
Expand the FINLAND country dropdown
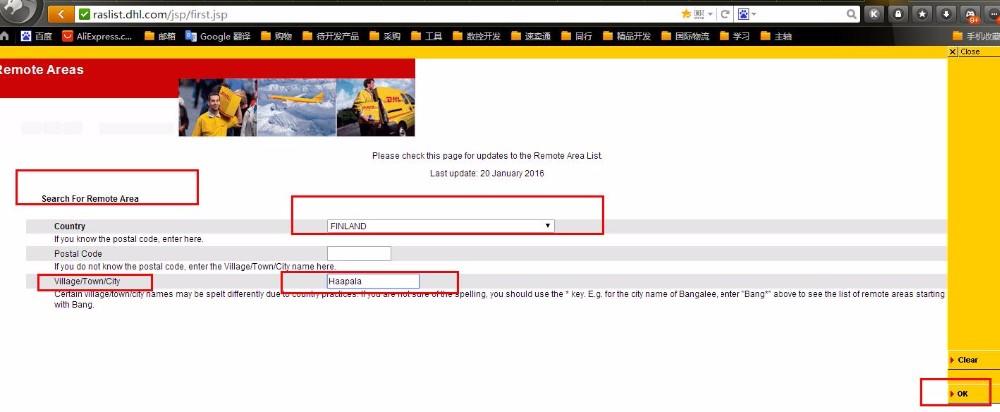pyautogui.click(x=440, y=226)
